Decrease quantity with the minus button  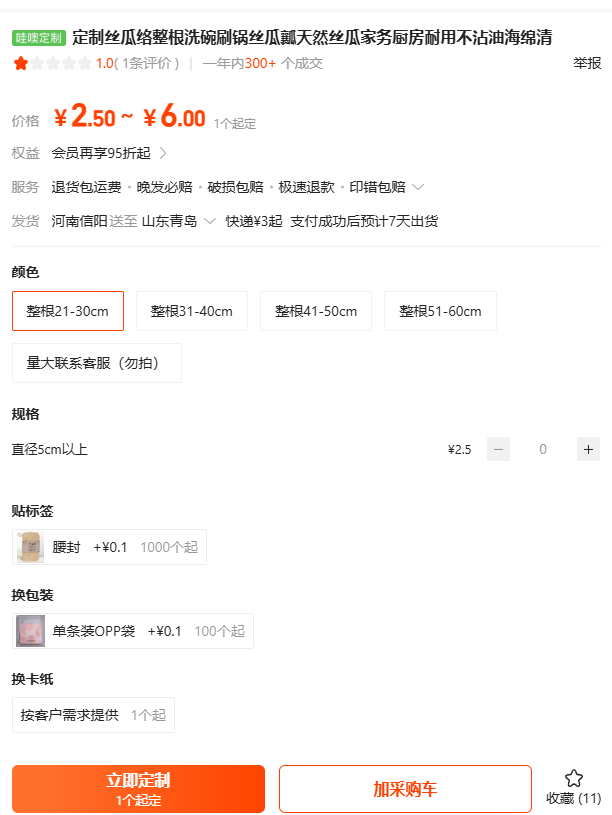498,449
